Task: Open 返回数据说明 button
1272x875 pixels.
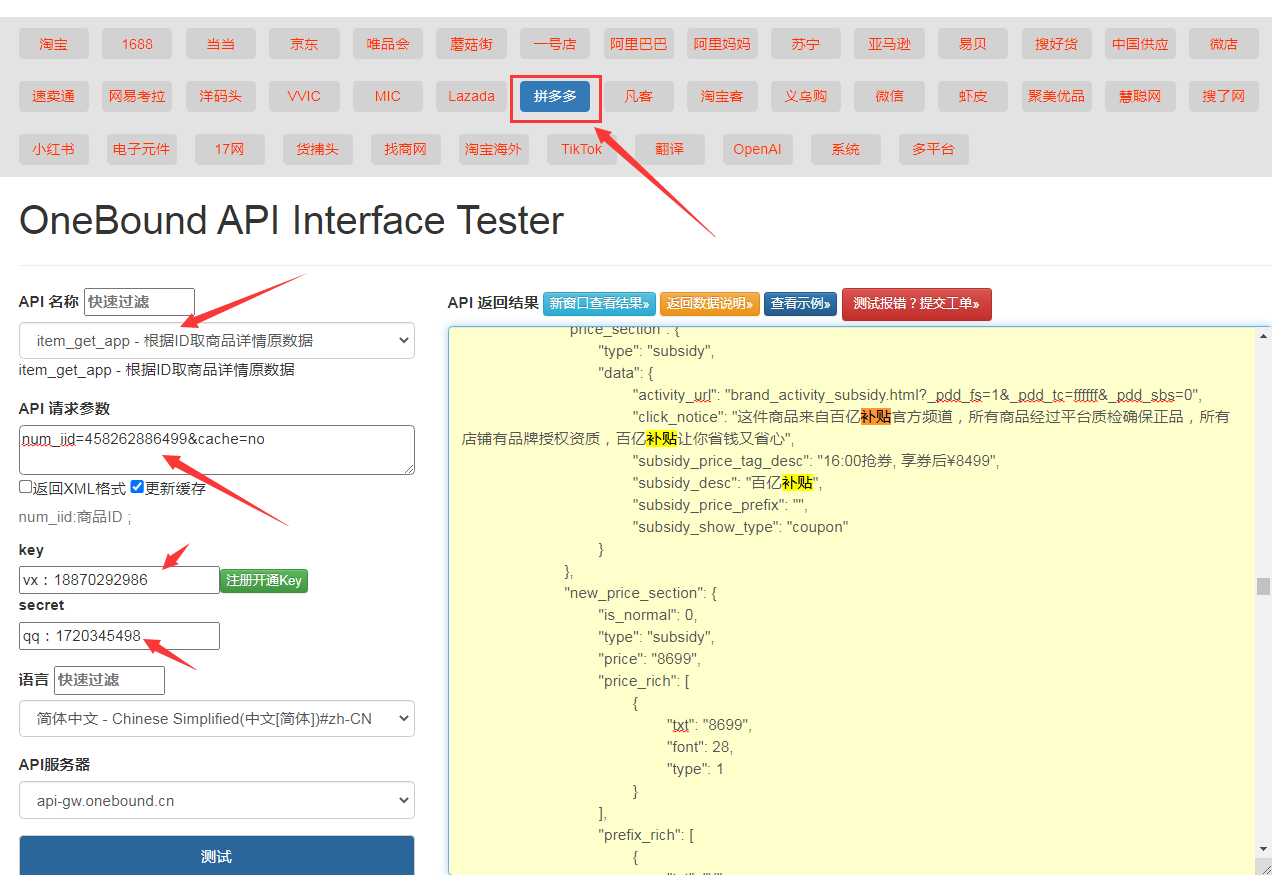Action: 710,304
